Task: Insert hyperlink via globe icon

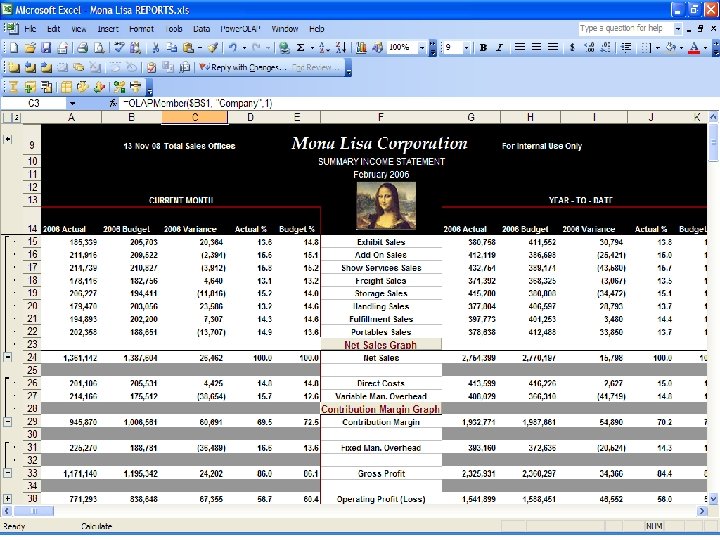Action: coord(284,47)
